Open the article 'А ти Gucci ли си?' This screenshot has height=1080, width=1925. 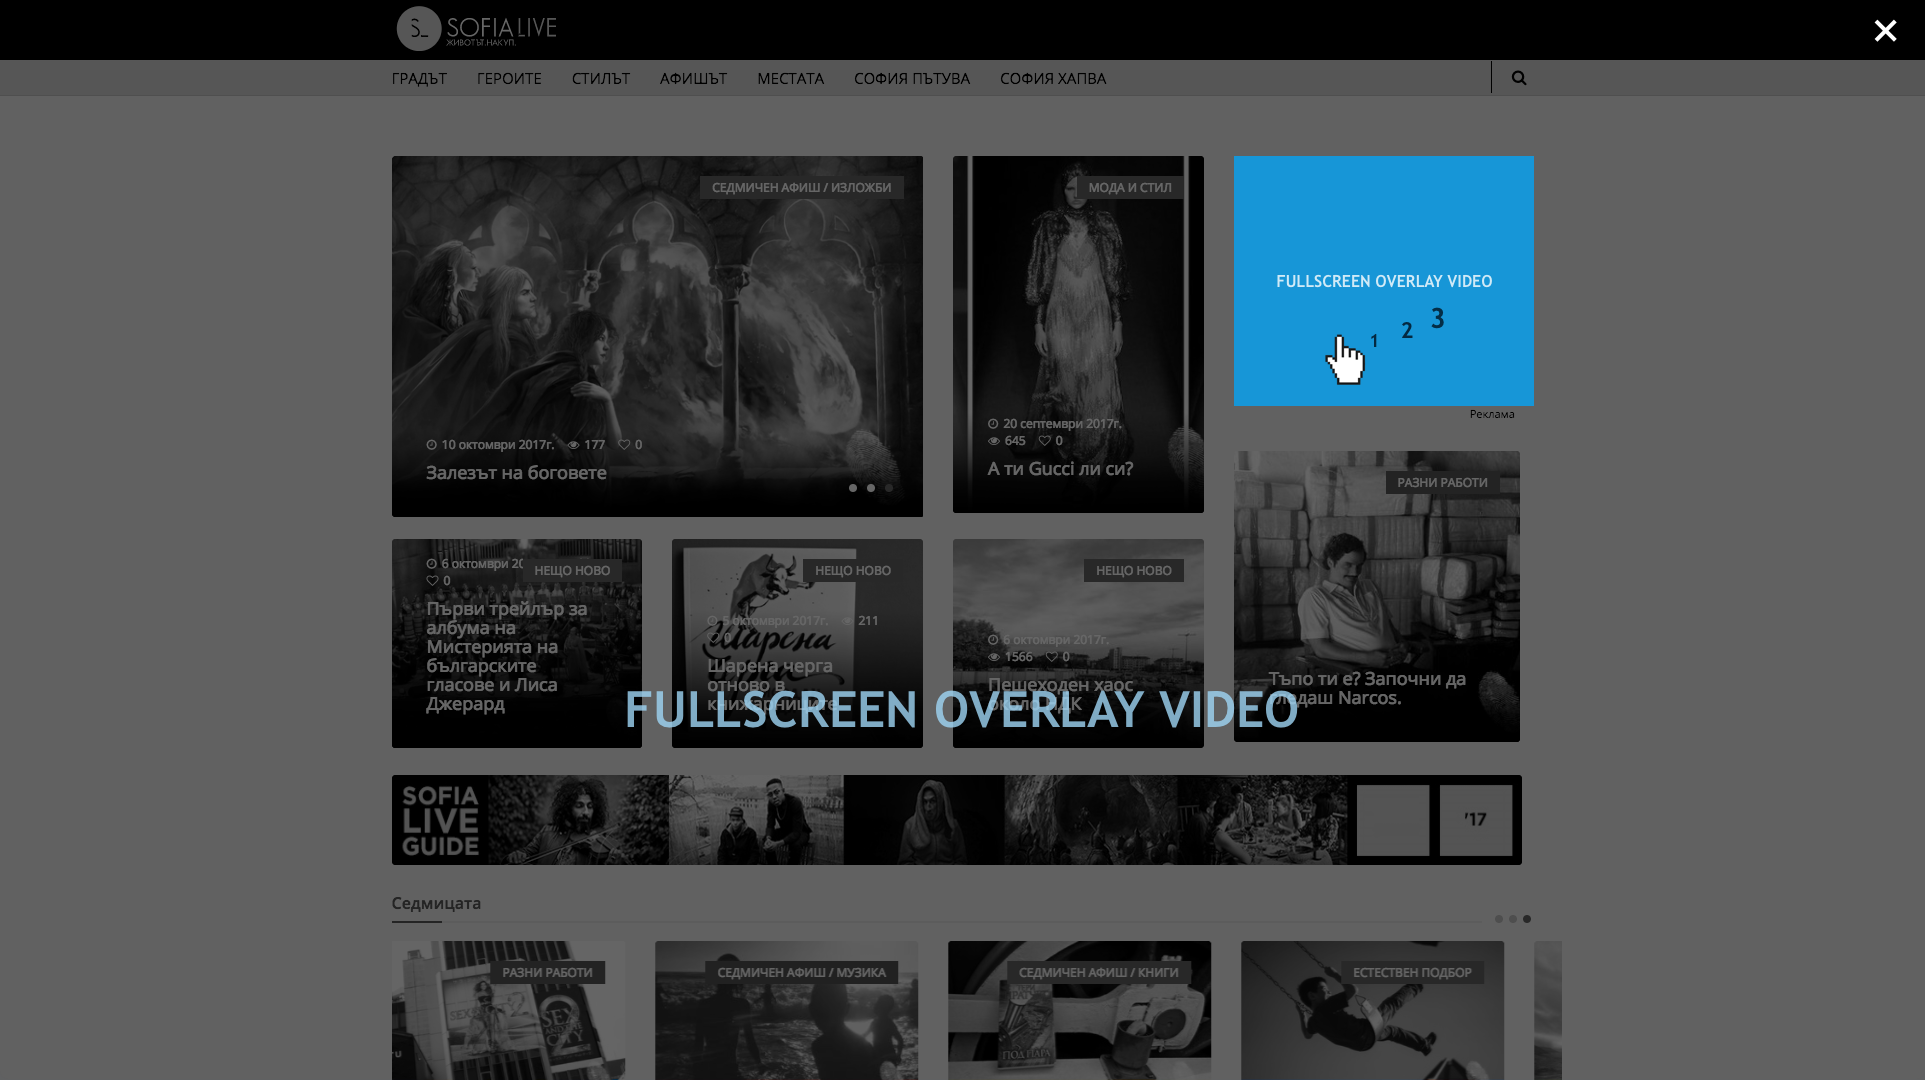click(1060, 469)
